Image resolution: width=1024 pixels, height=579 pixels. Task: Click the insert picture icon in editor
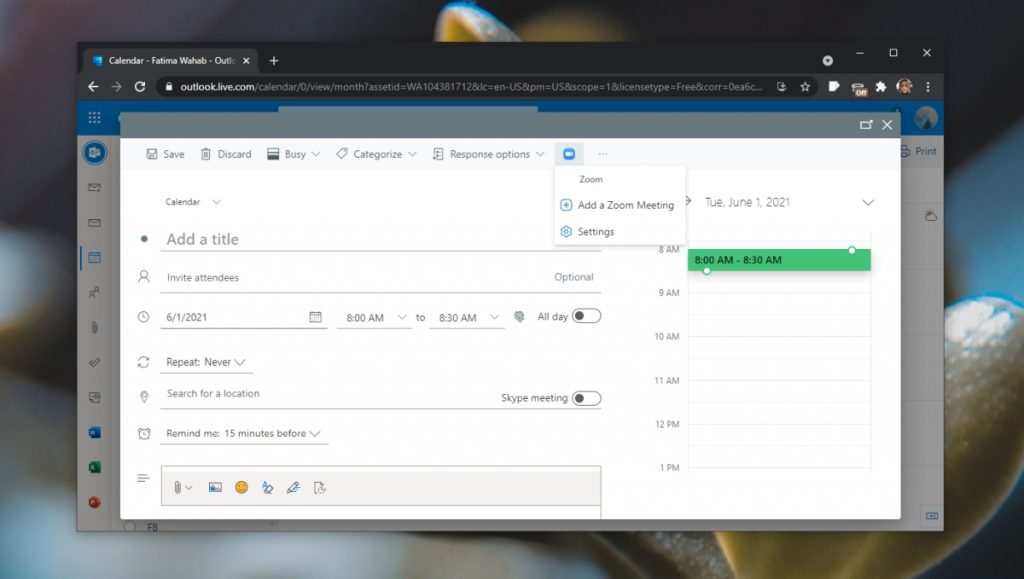(x=215, y=487)
